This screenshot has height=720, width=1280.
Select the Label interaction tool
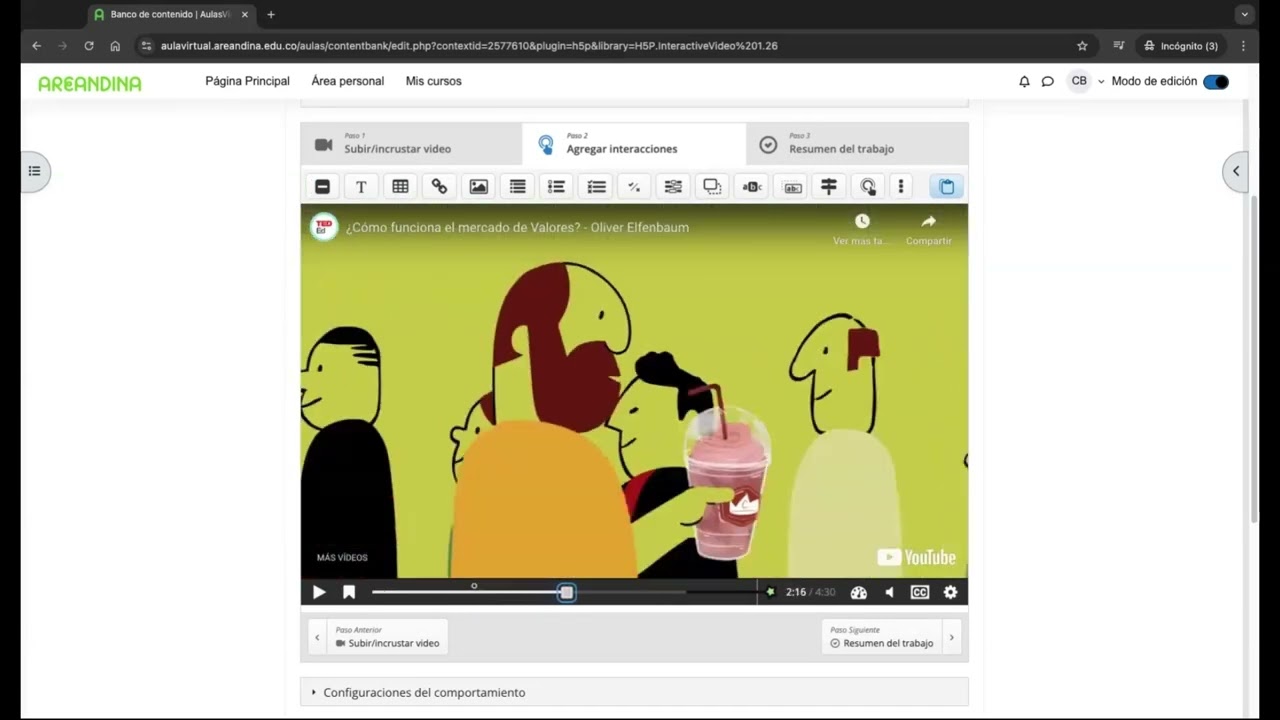point(322,186)
